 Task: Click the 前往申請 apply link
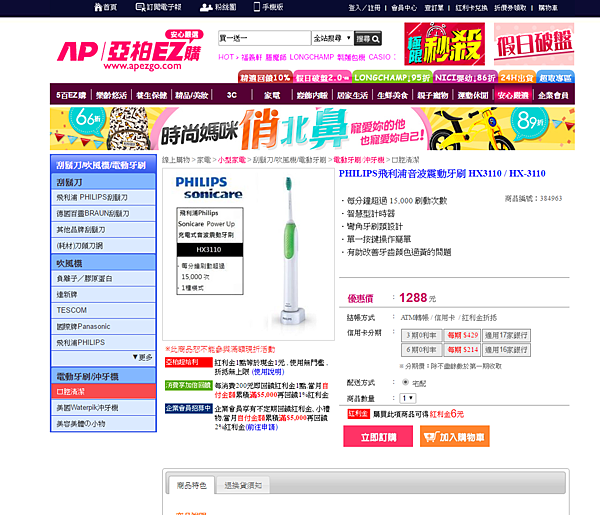coord(261,427)
